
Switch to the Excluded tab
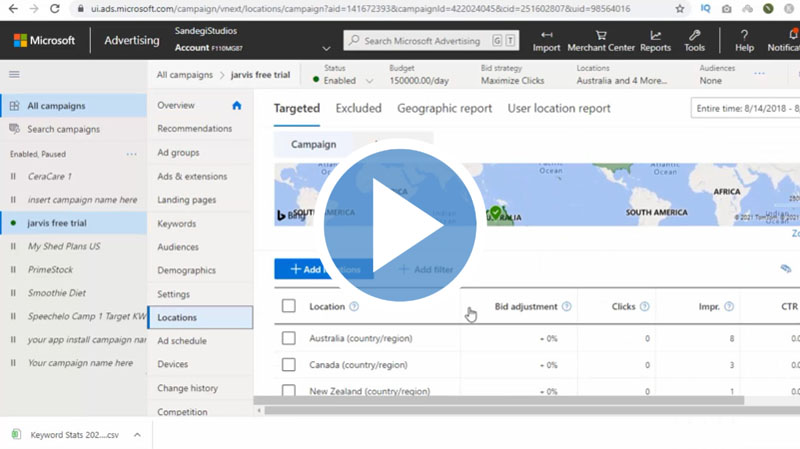pos(359,108)
